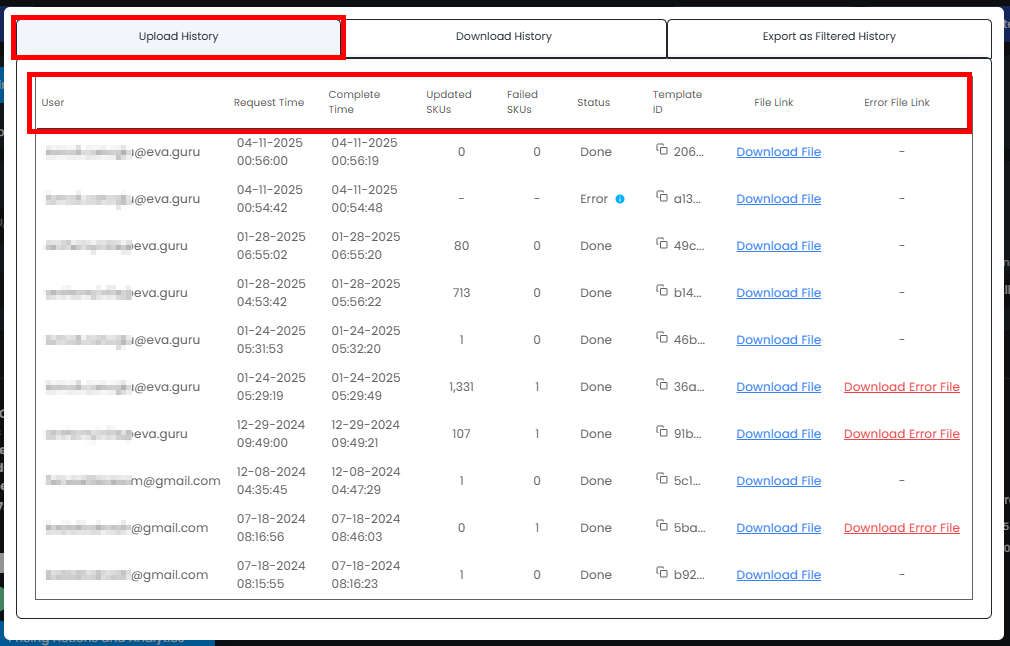Open the Upload History tab
Screen dimensions: 1010x646
(x=178, y=37)
